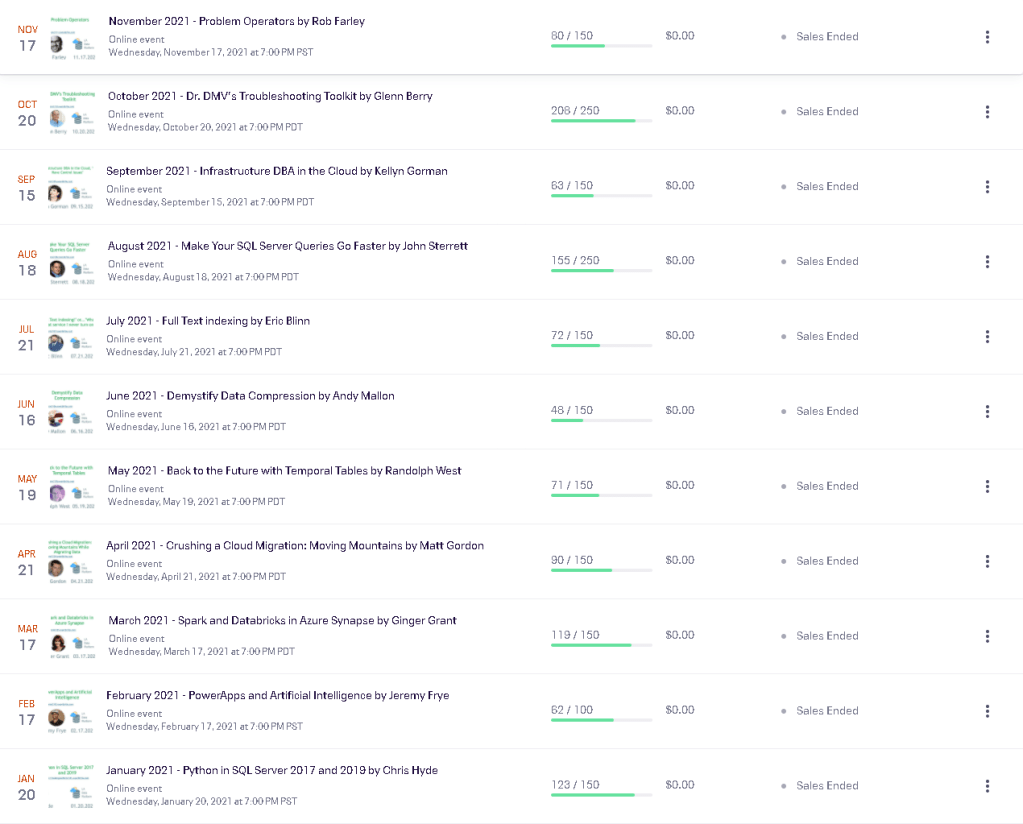Click the March 2021 Ginger Grant event thumbnail
The image size is (1023, 824).
click(x=72, y=637)
